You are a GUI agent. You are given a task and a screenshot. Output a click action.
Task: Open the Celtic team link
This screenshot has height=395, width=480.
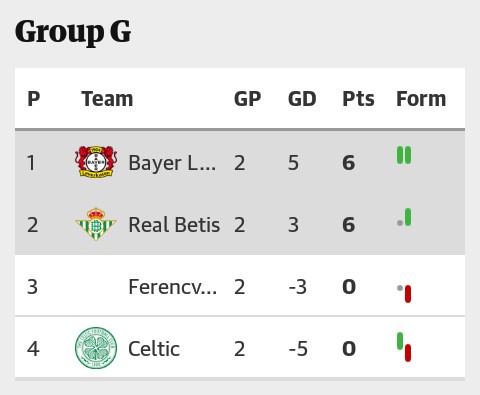154,349
